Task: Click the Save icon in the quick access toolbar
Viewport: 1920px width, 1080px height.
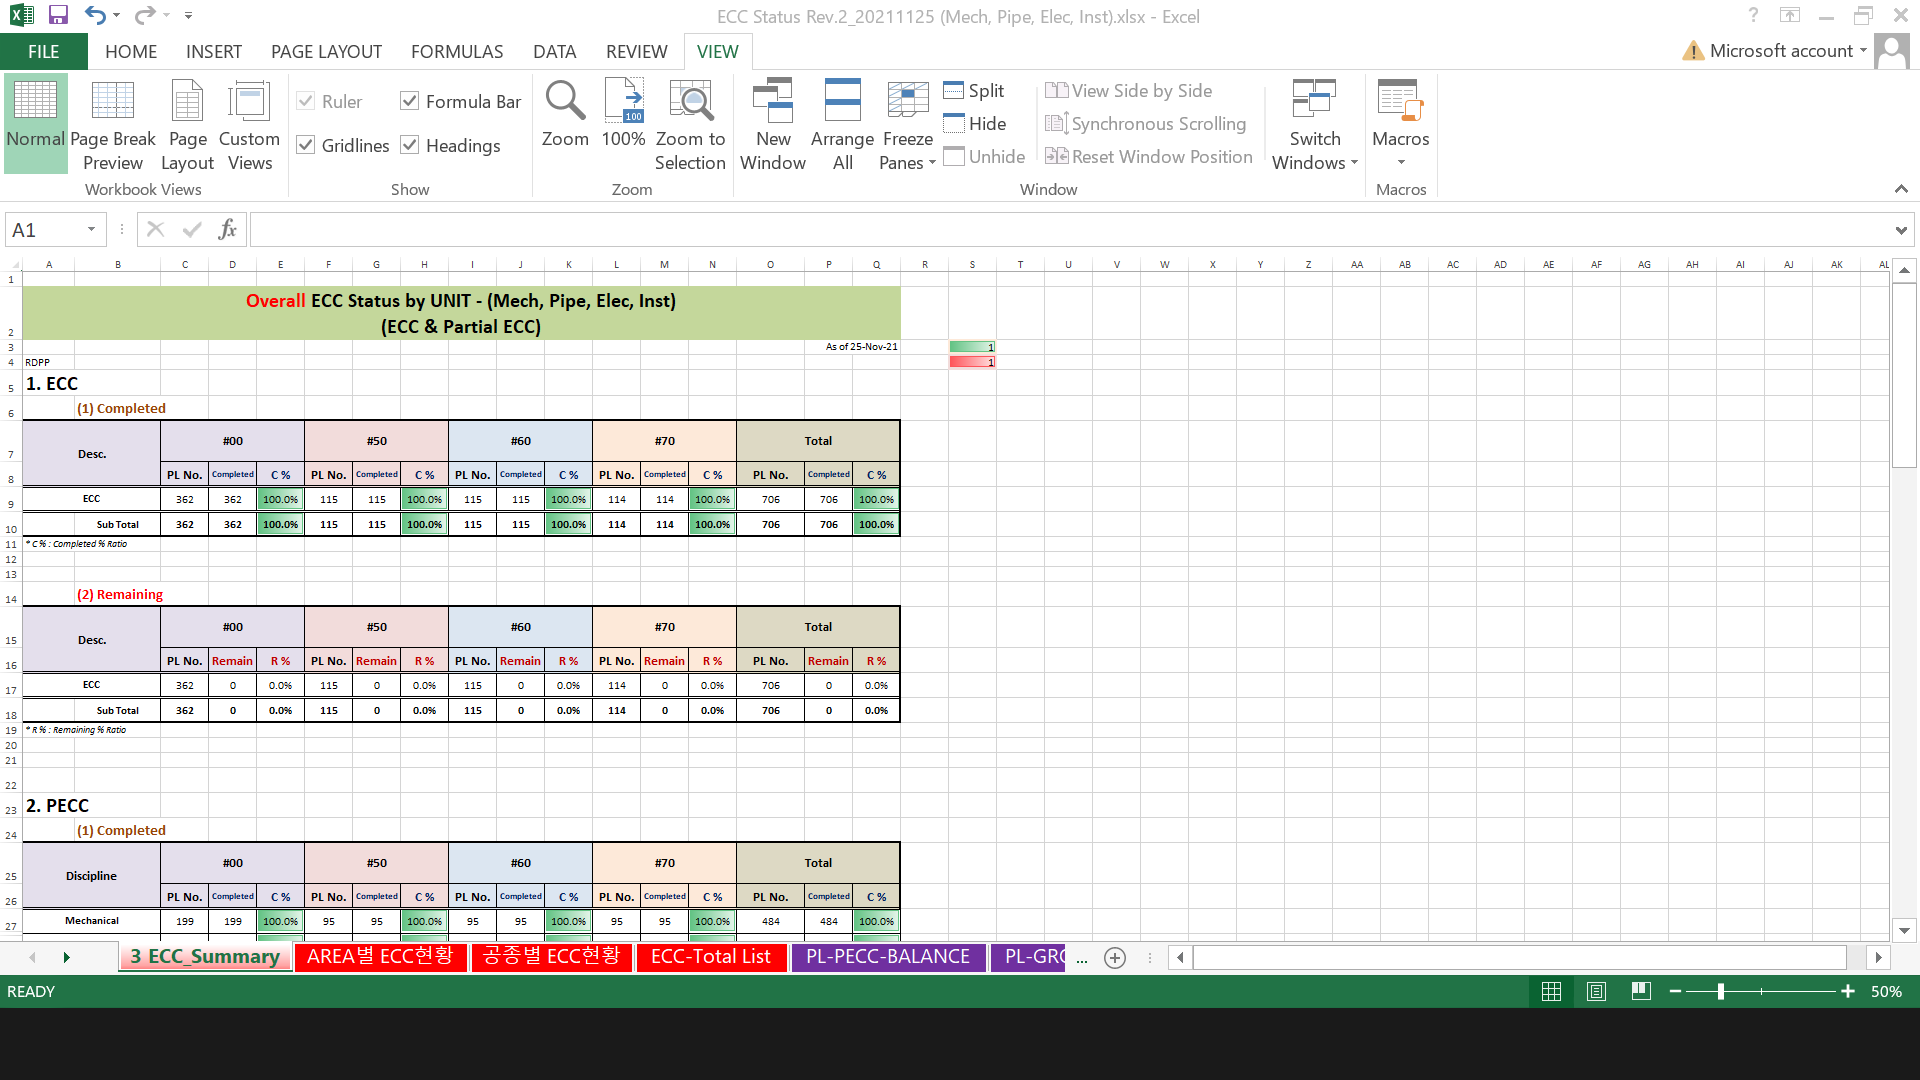Action: [x=58, y=15]
